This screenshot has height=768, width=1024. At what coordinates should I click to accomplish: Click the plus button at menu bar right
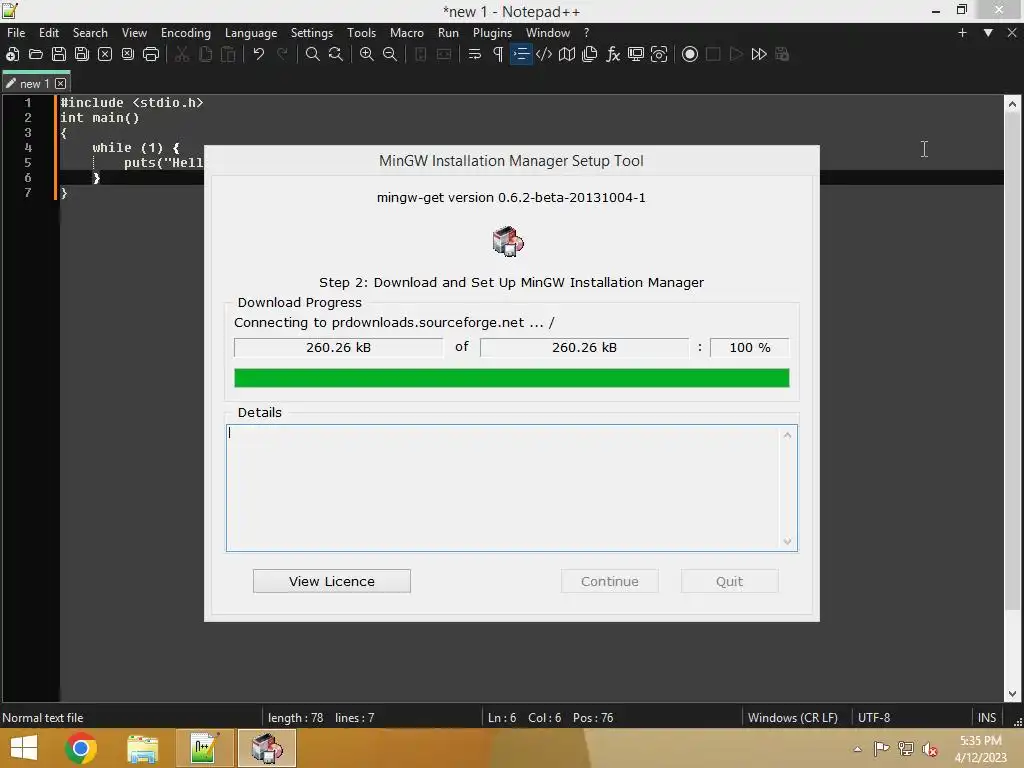(x=962, y=33)
